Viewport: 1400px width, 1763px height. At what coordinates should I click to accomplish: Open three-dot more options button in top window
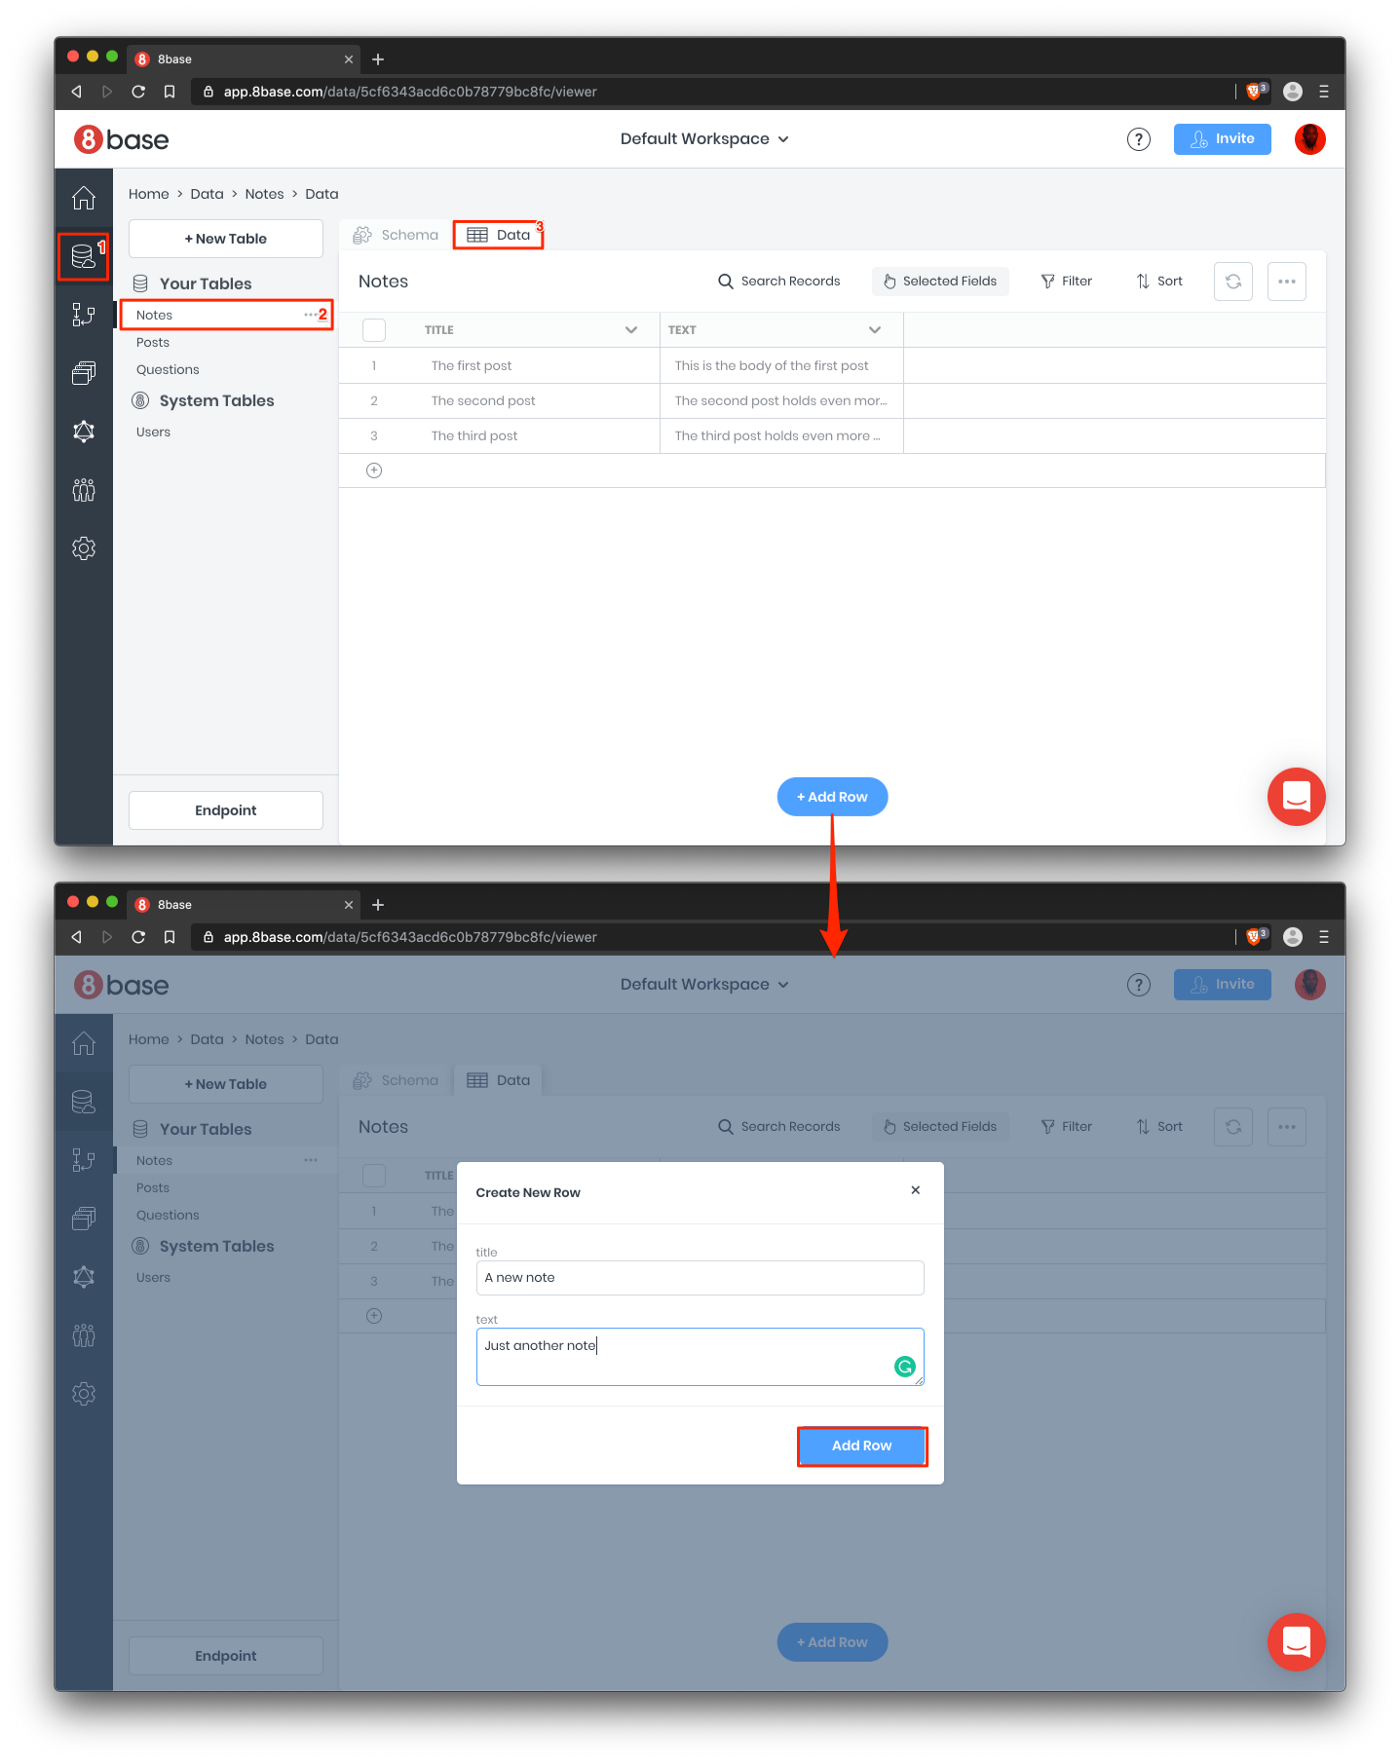[x=1287, y=281]
